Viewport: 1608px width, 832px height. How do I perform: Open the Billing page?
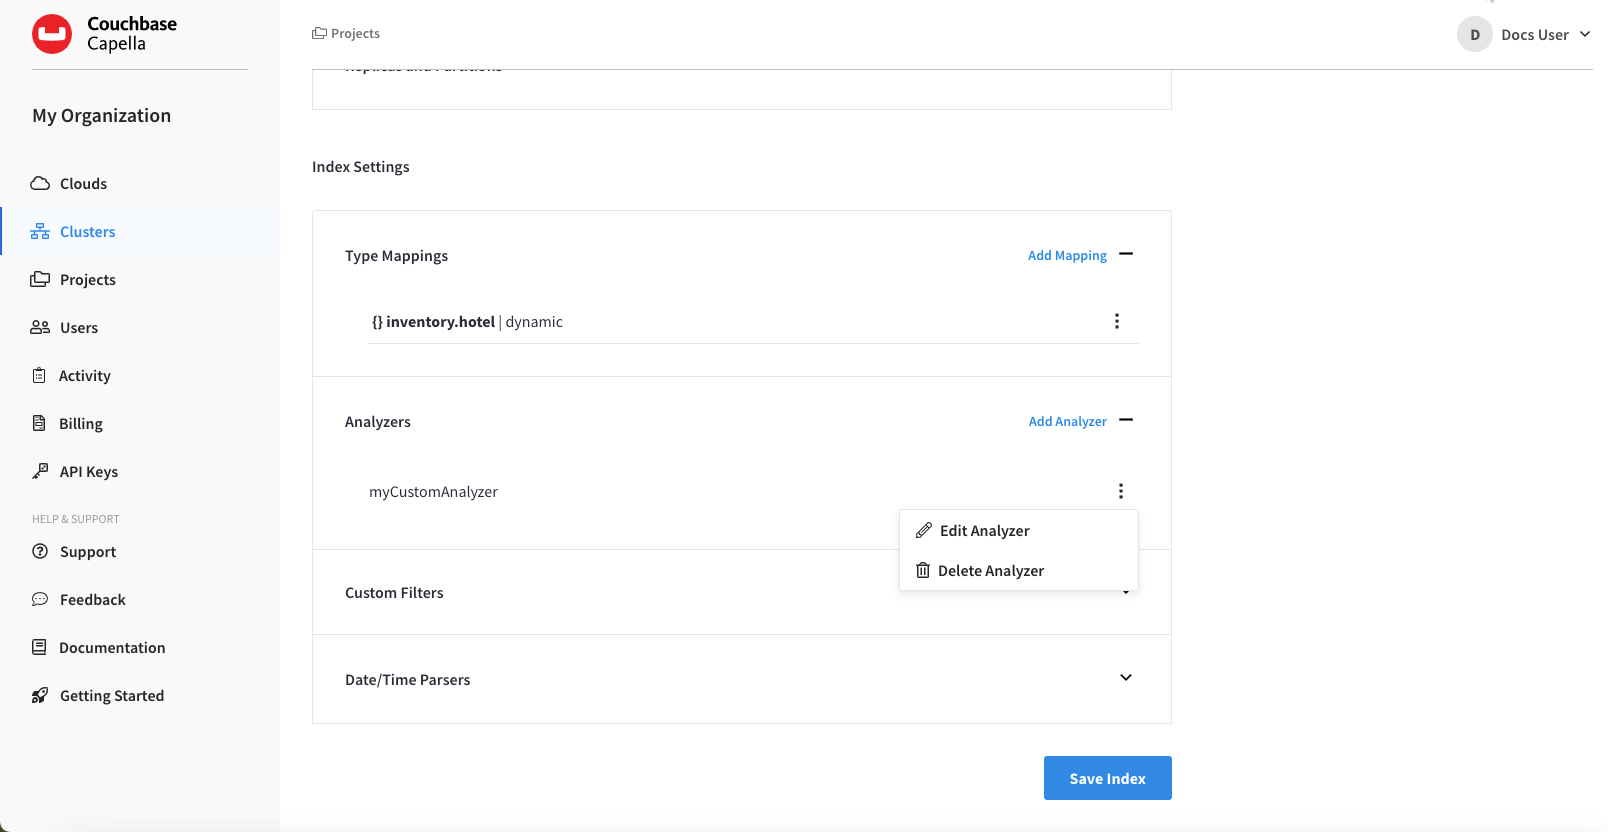[80, 424]
